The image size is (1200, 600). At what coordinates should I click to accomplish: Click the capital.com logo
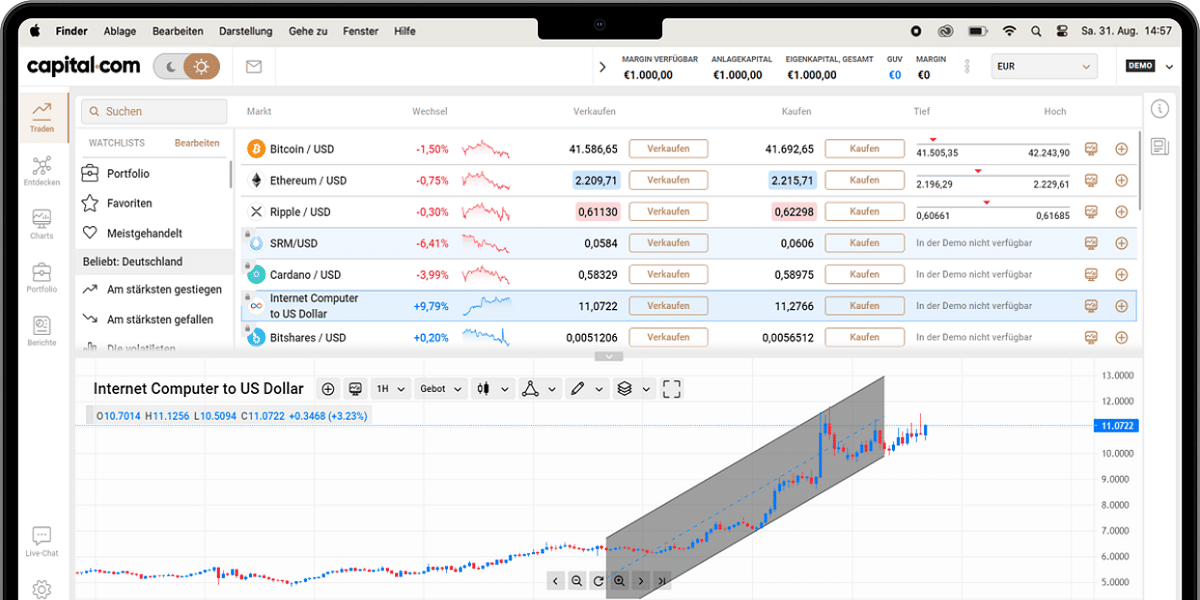[x=84, y=66]
